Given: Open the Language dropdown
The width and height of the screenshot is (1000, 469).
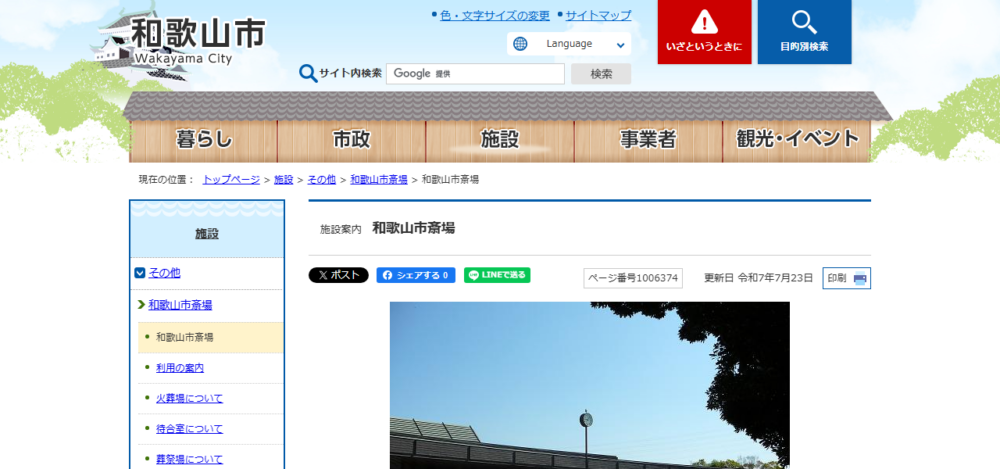Looking at the screenshot, I should pos(569,44).
